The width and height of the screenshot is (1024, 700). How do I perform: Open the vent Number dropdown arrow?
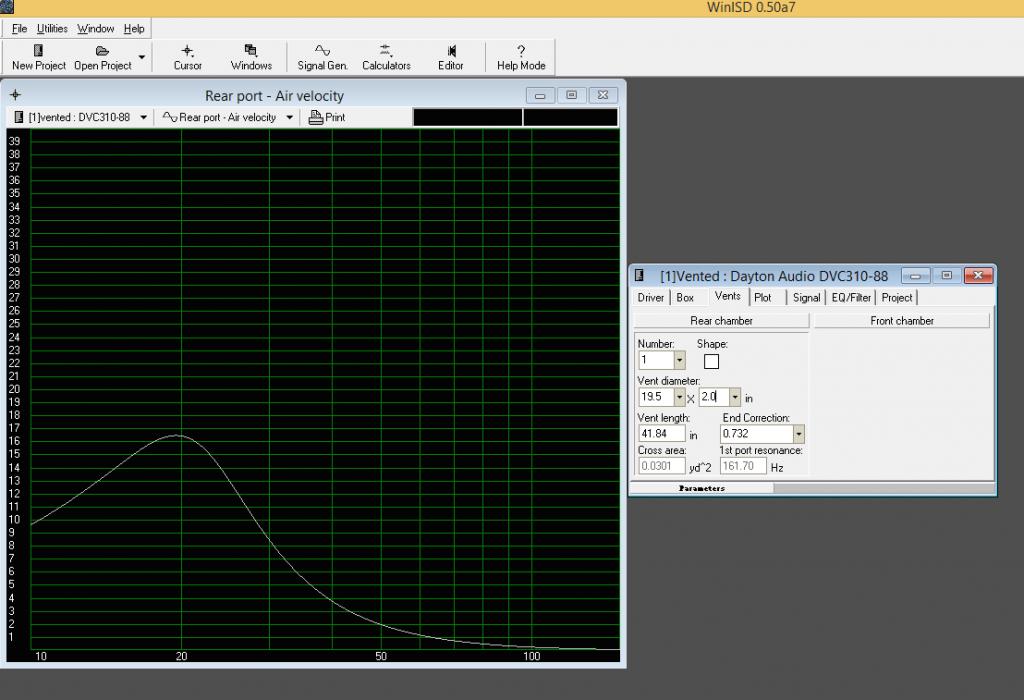tap(679, 360)
